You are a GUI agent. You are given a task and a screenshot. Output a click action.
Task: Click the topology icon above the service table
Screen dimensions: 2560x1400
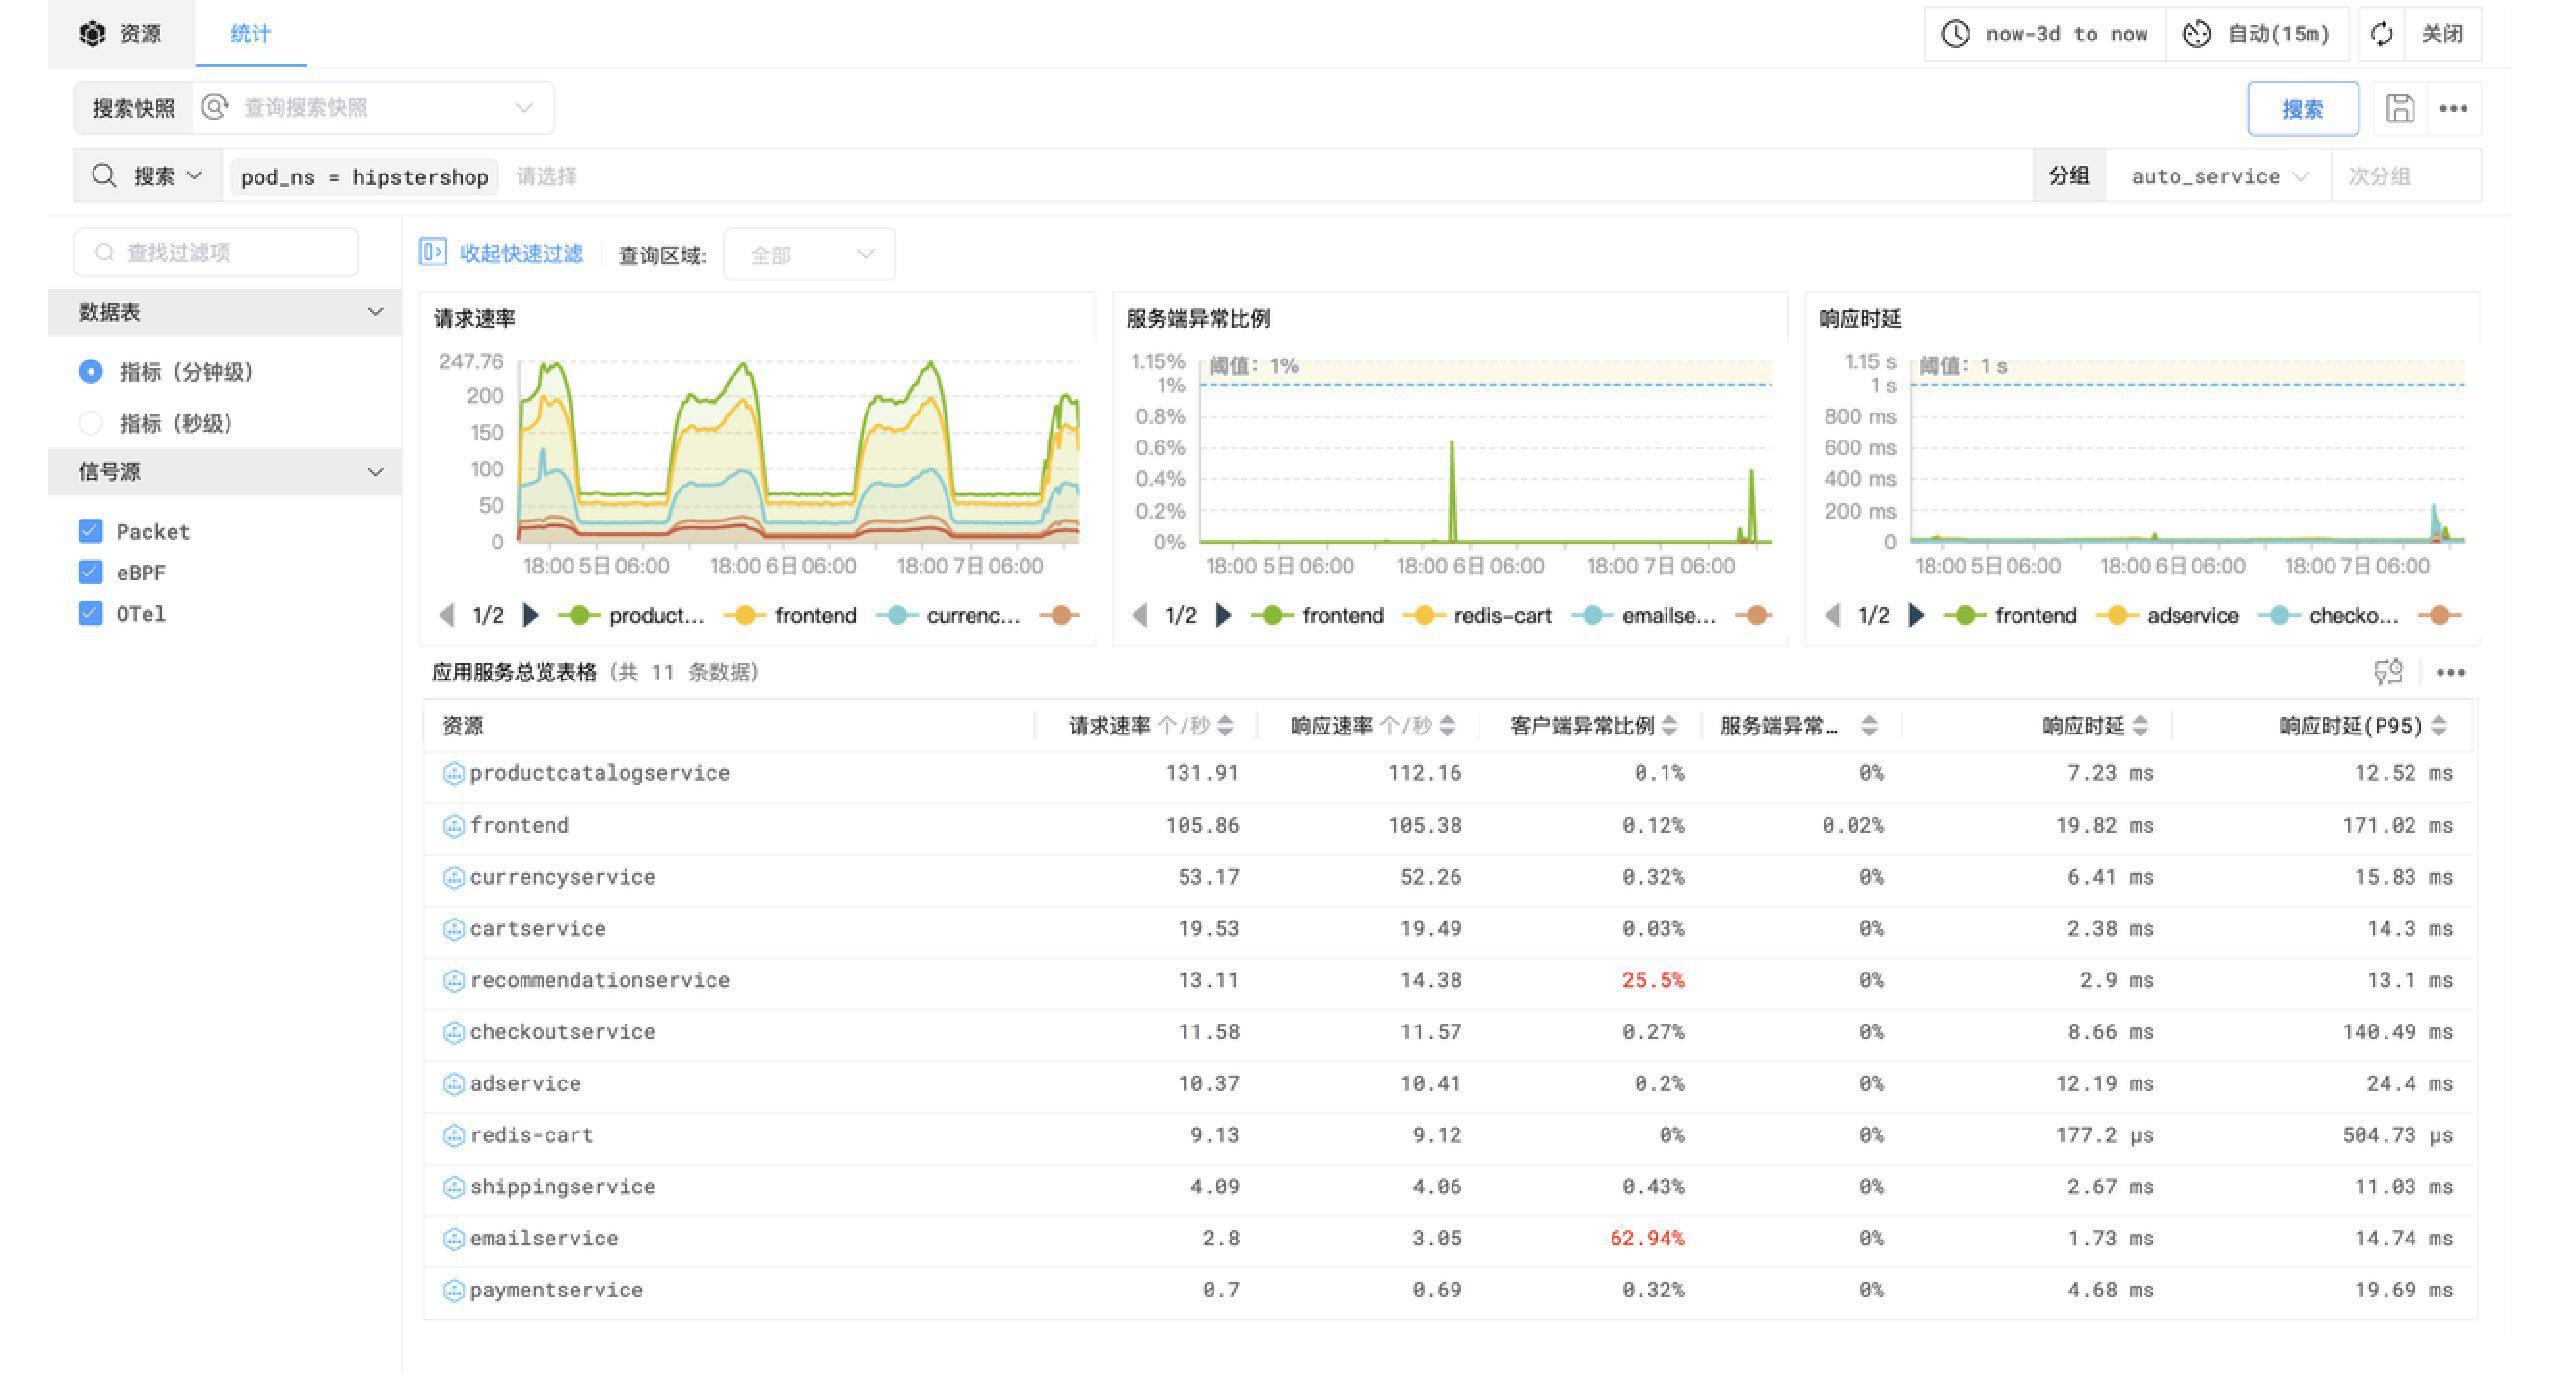tap(2389, 673)
